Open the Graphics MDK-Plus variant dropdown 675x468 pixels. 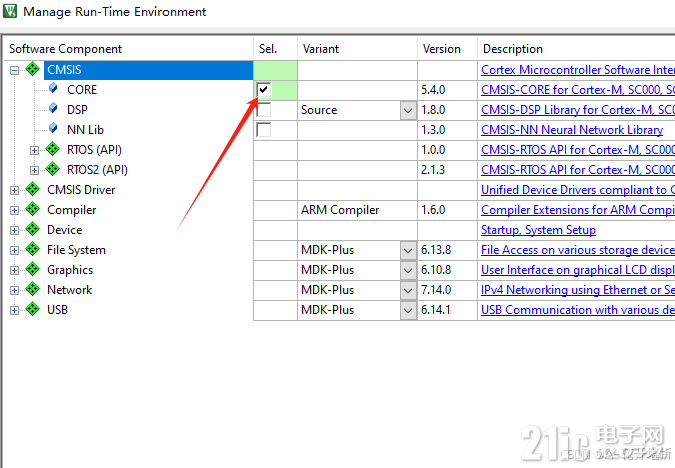[408, 270]
